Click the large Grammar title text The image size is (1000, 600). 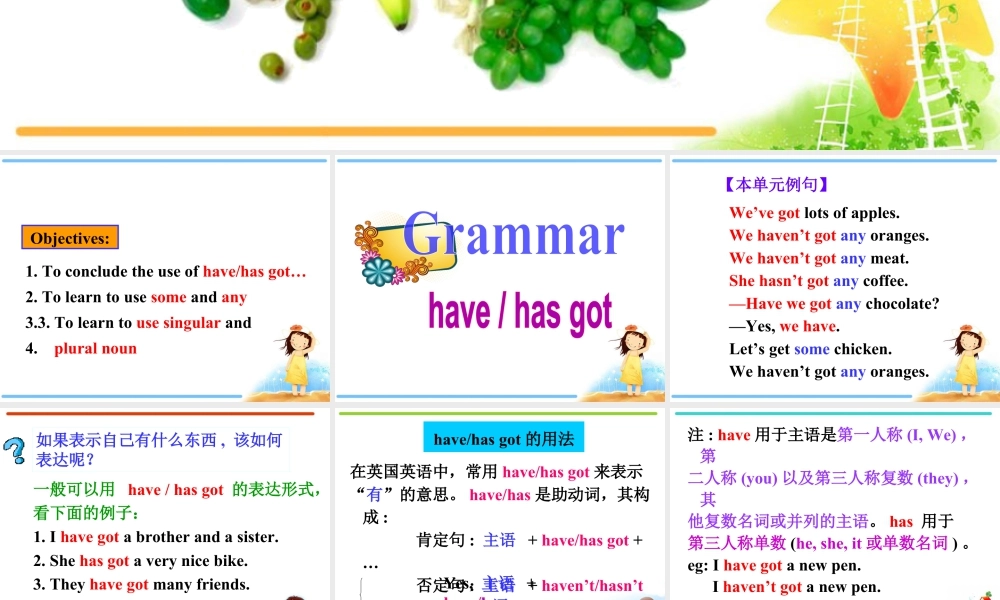[x=516, y=237]
